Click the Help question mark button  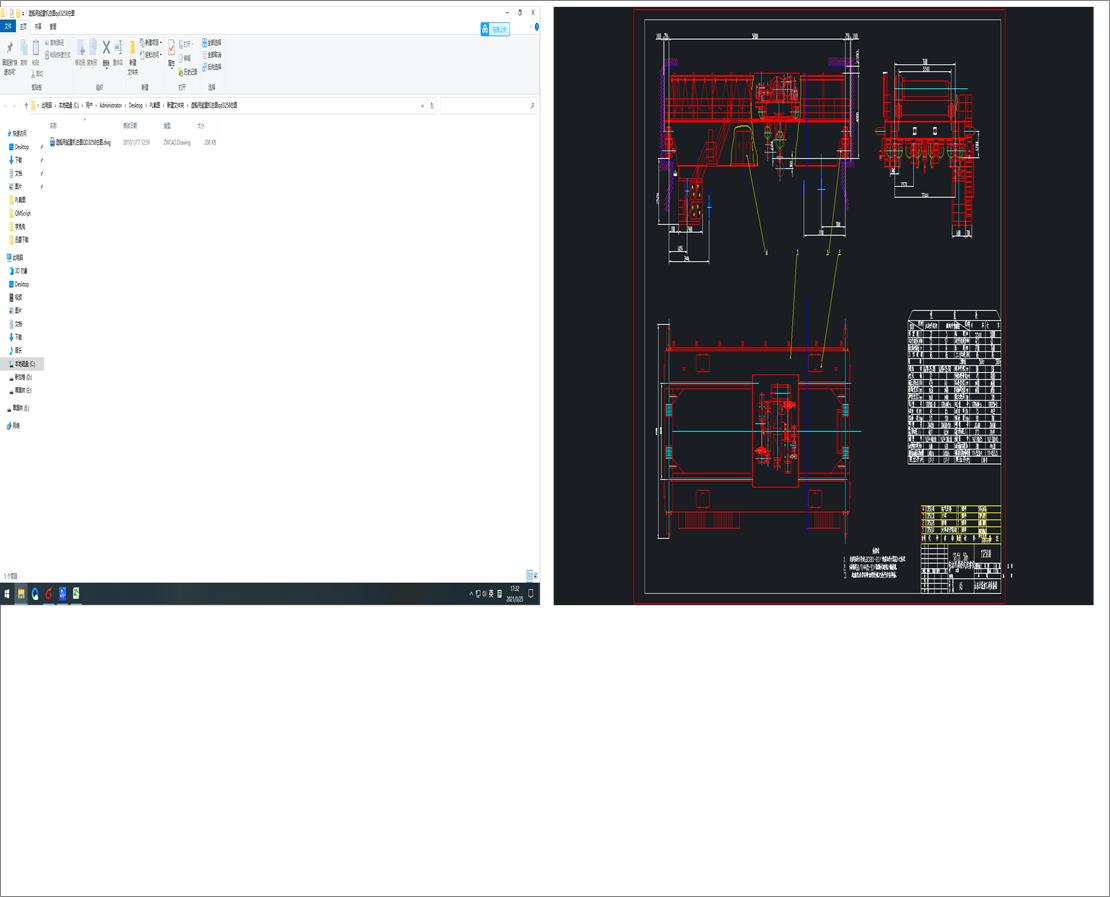pos(536,28)
